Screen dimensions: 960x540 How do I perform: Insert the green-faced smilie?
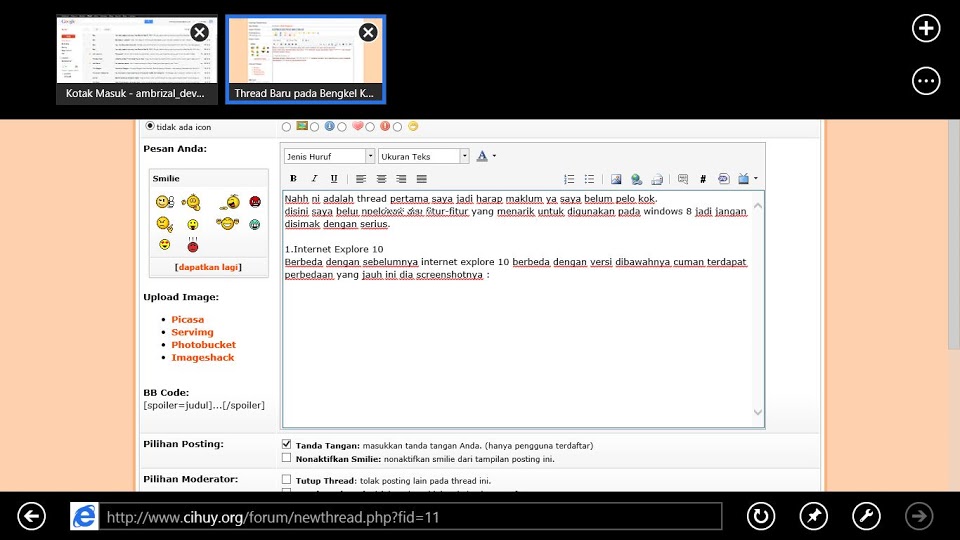(255, 224)
